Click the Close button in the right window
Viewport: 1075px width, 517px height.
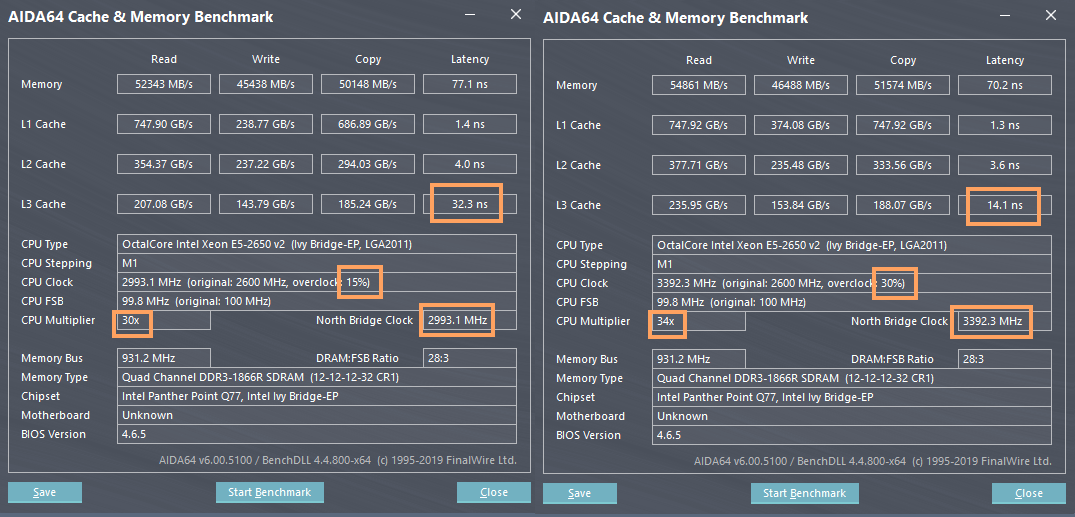click(x=1028, y=493)
